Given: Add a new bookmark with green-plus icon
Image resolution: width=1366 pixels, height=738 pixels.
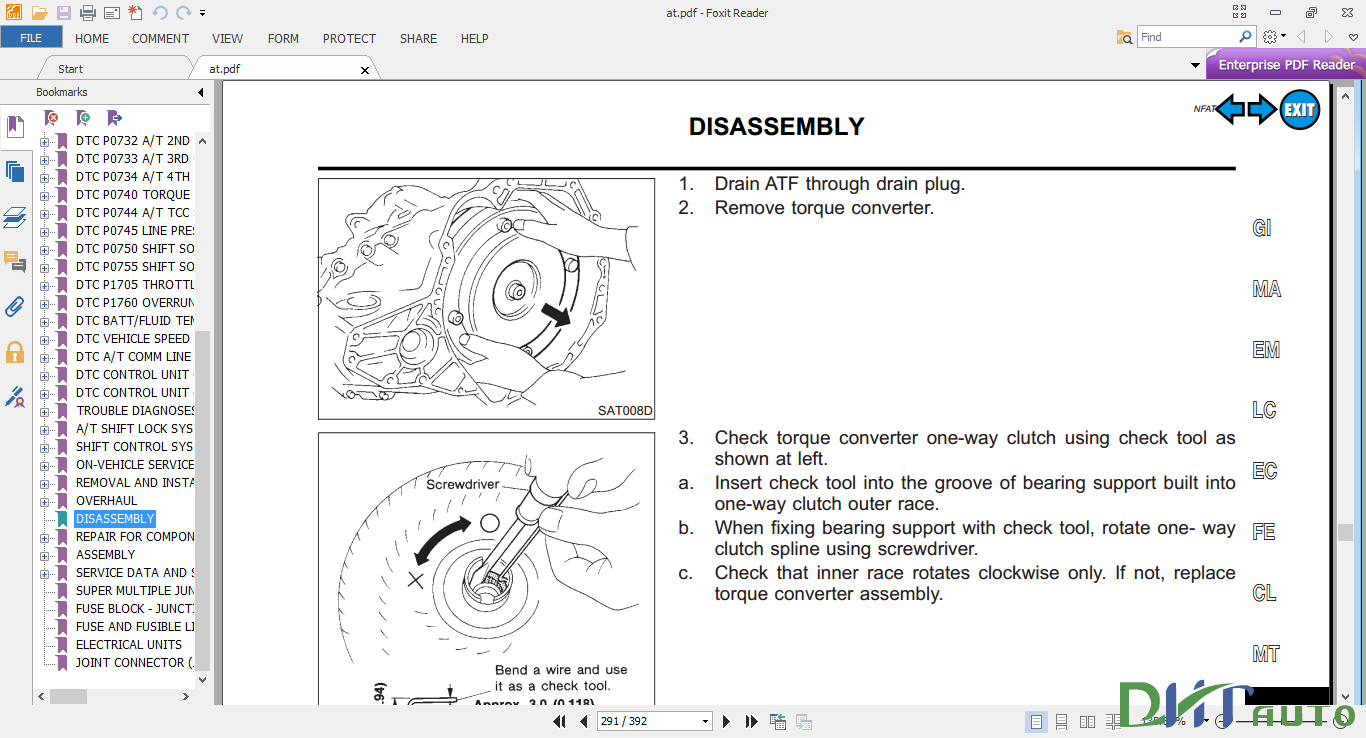Looking at the screenshot, I should (83, 118).
